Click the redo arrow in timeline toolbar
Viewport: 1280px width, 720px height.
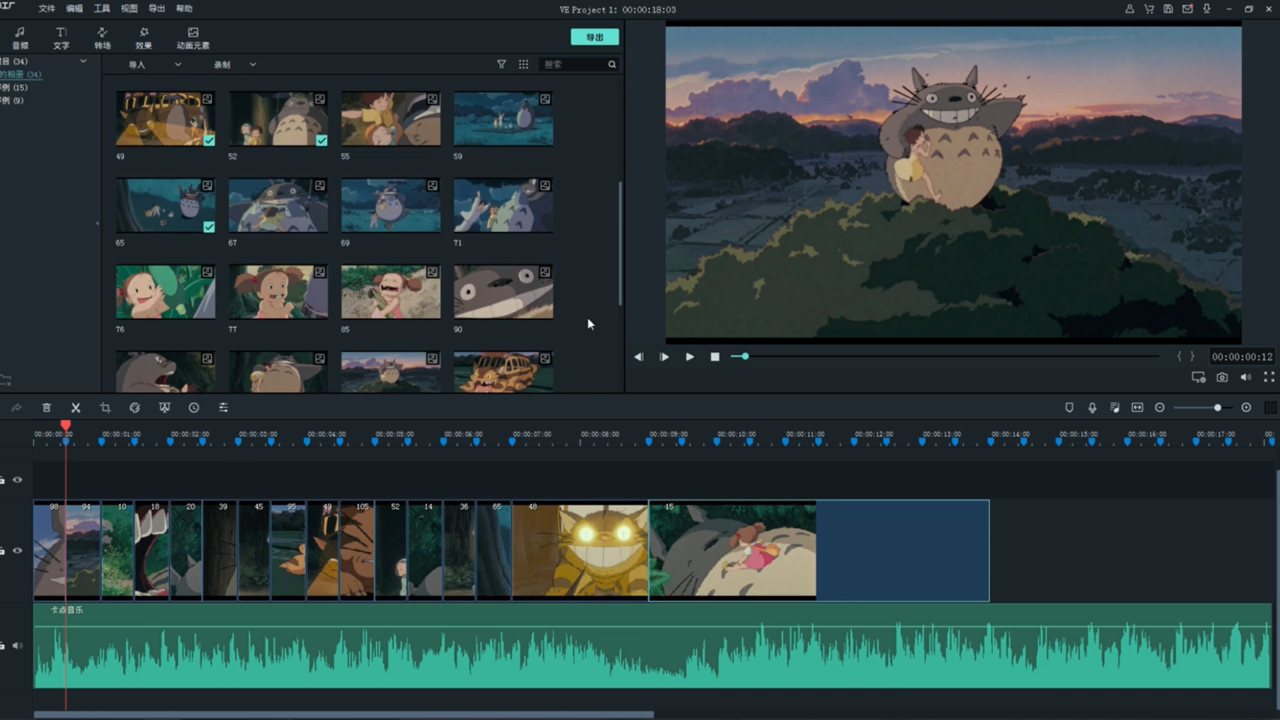coord(17,408)
